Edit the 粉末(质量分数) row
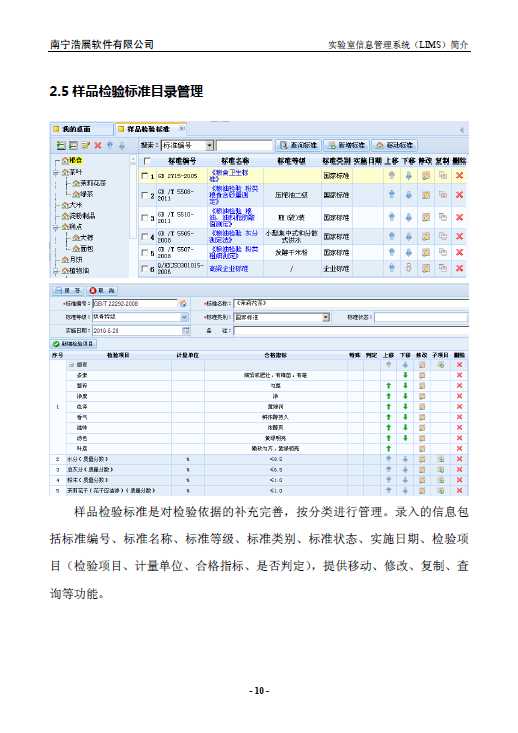Image resolution: width=518 pixels, height=733 pixels. (x=422, y=480)
